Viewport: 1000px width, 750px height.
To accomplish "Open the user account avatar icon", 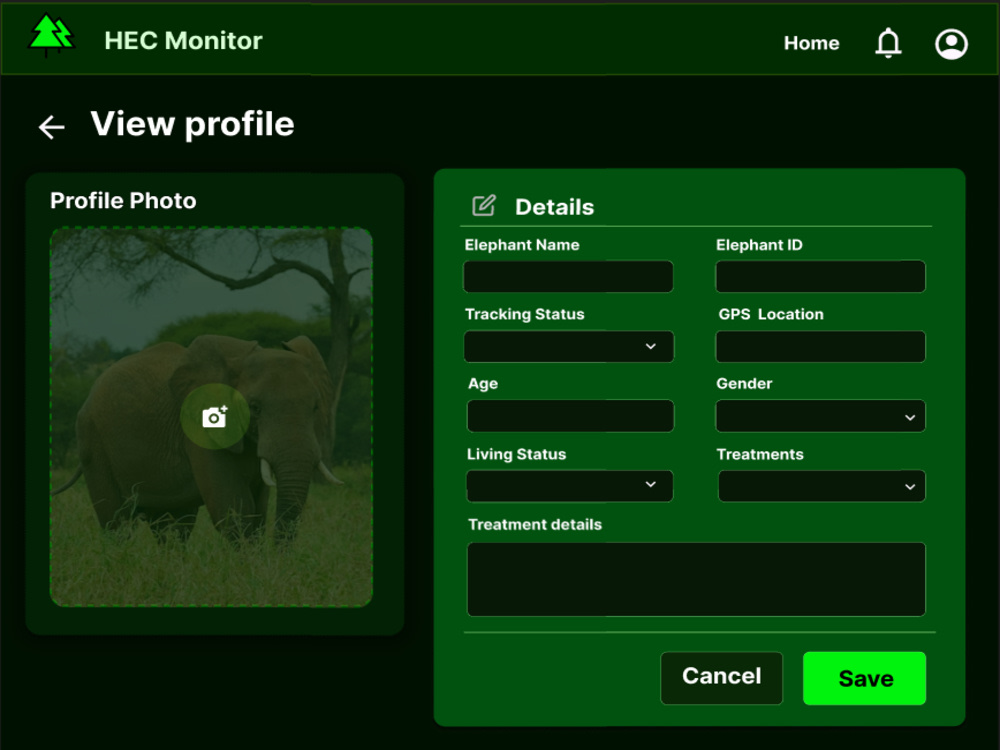I will (x=951, y=44).
